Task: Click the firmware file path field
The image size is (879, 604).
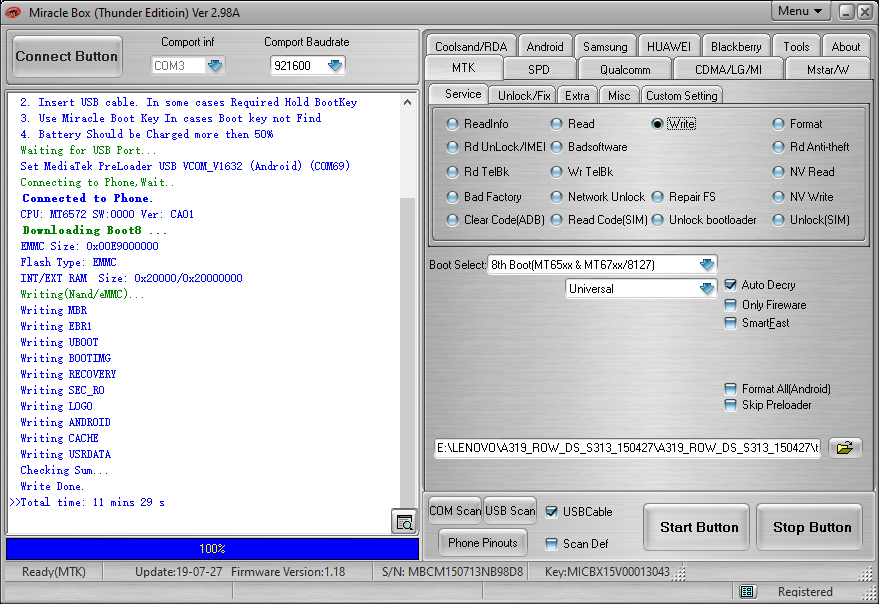Action: (627, 448)
